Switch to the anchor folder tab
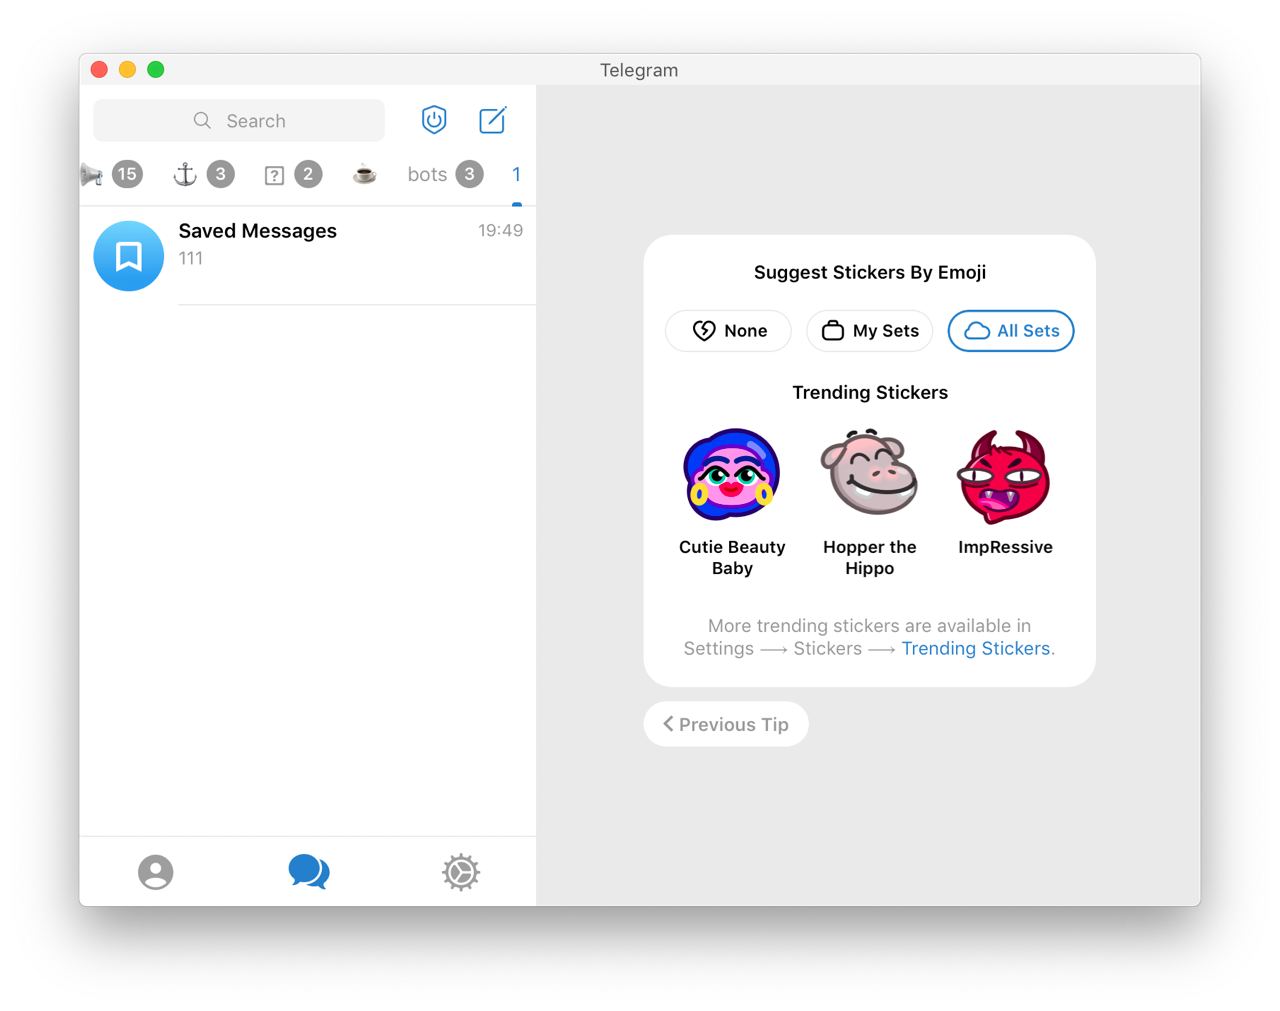 click(204, 174)
